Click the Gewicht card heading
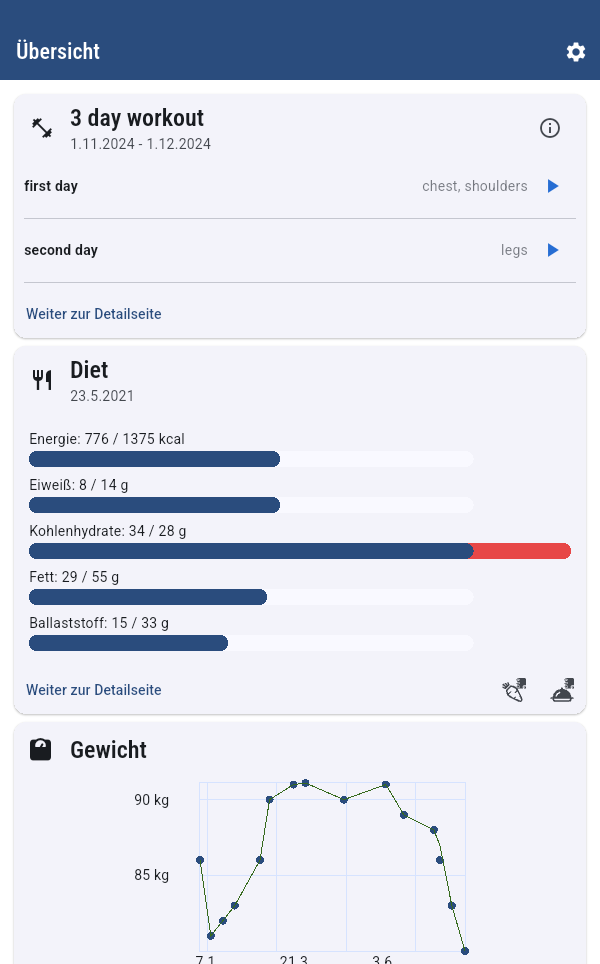This screenshot has width=600, height=964. pos(108,750)
